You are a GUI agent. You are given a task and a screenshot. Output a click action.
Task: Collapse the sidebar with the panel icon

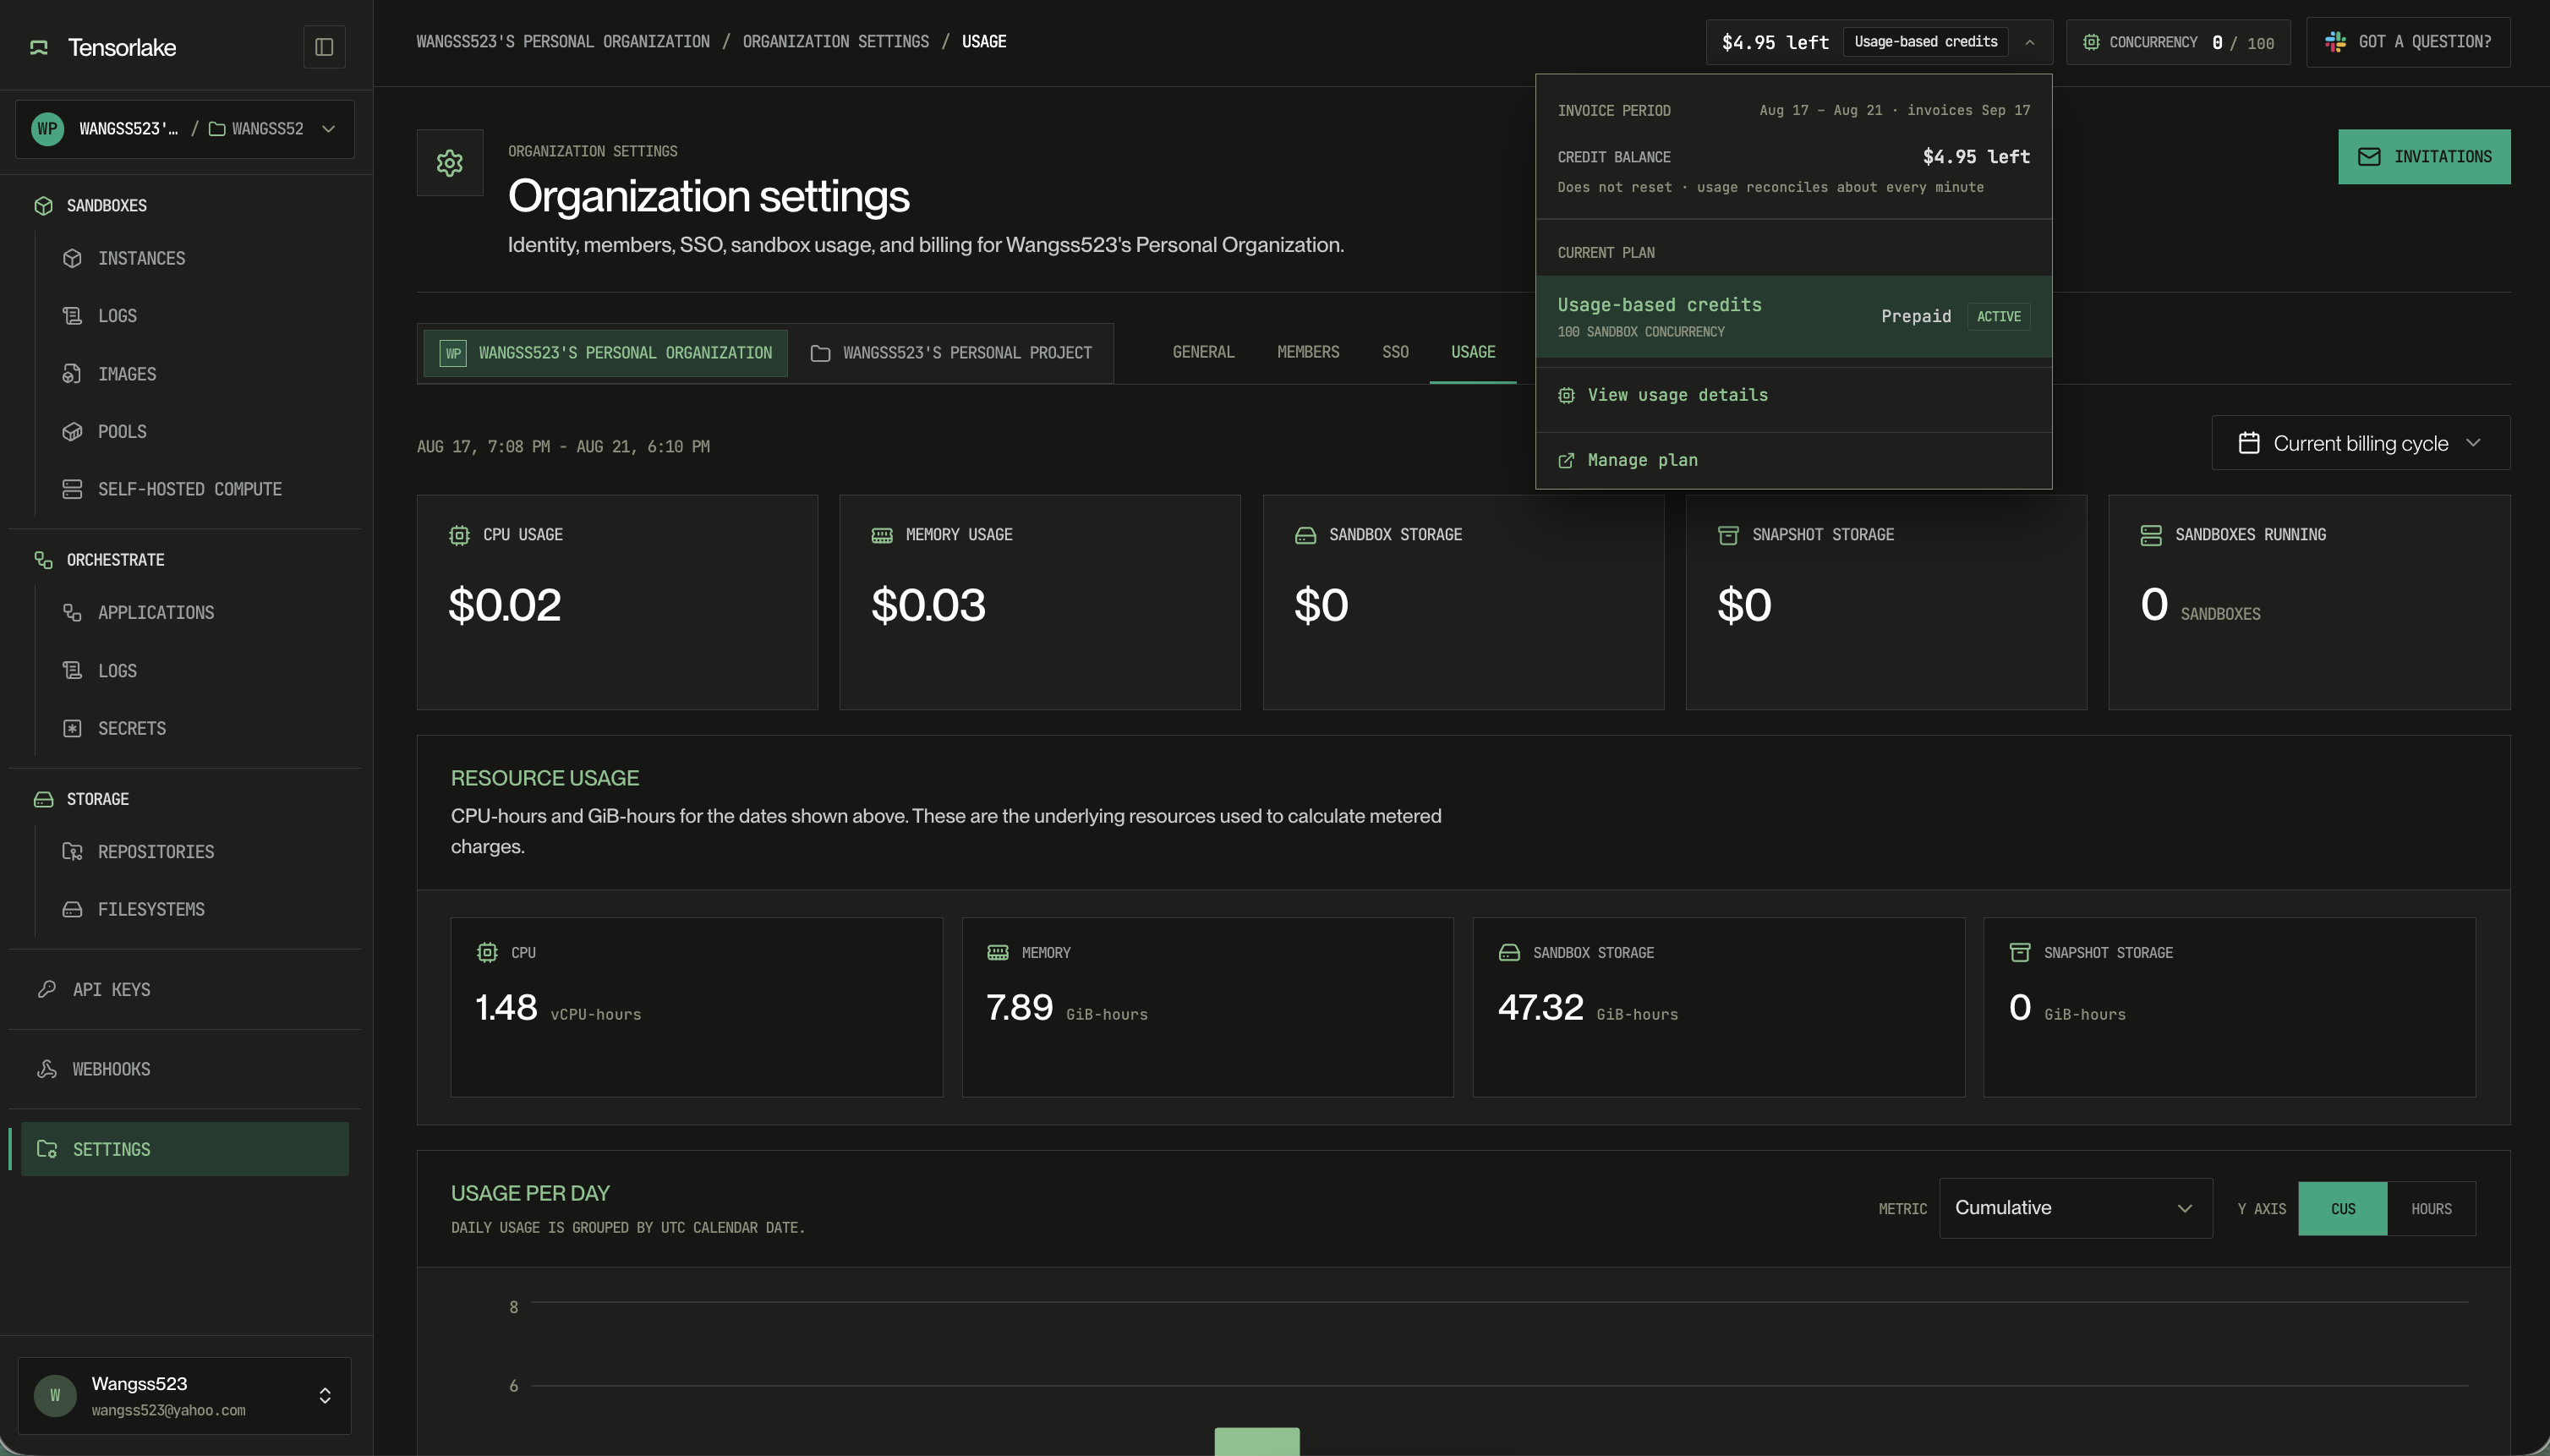pyautogui.click(x=324, y=47)
